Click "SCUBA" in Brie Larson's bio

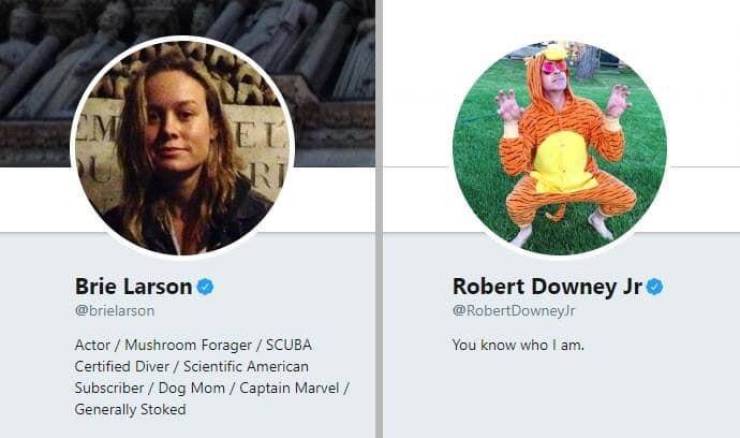point(288,345)
